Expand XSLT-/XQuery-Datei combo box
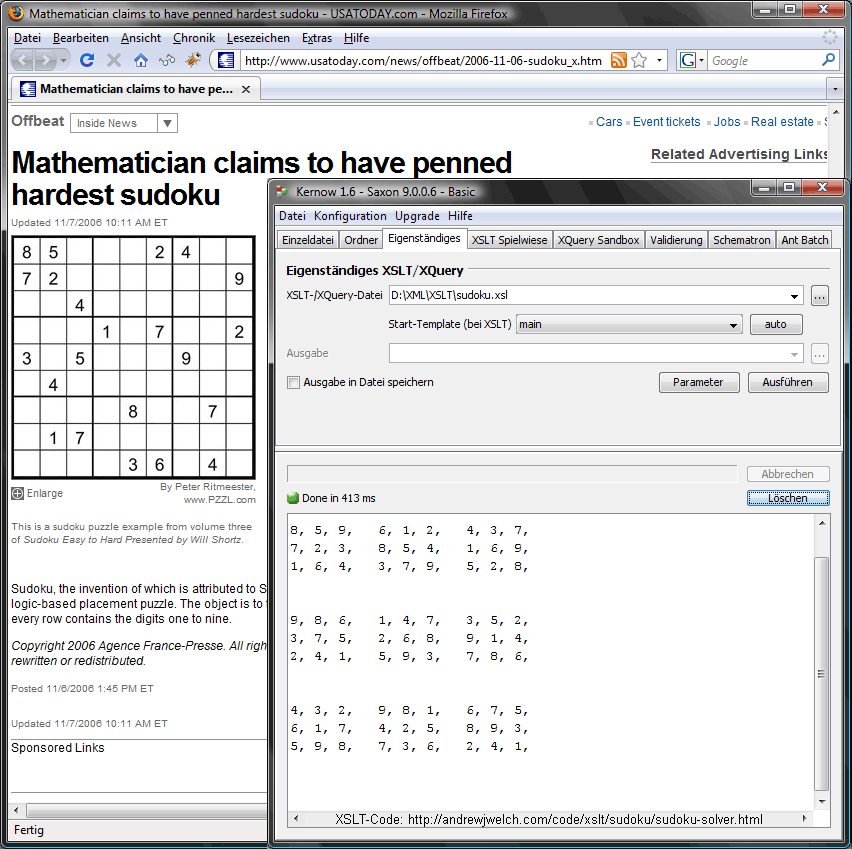Image resolution: width=852 pixels, height=849 pixels. (794, 296)
